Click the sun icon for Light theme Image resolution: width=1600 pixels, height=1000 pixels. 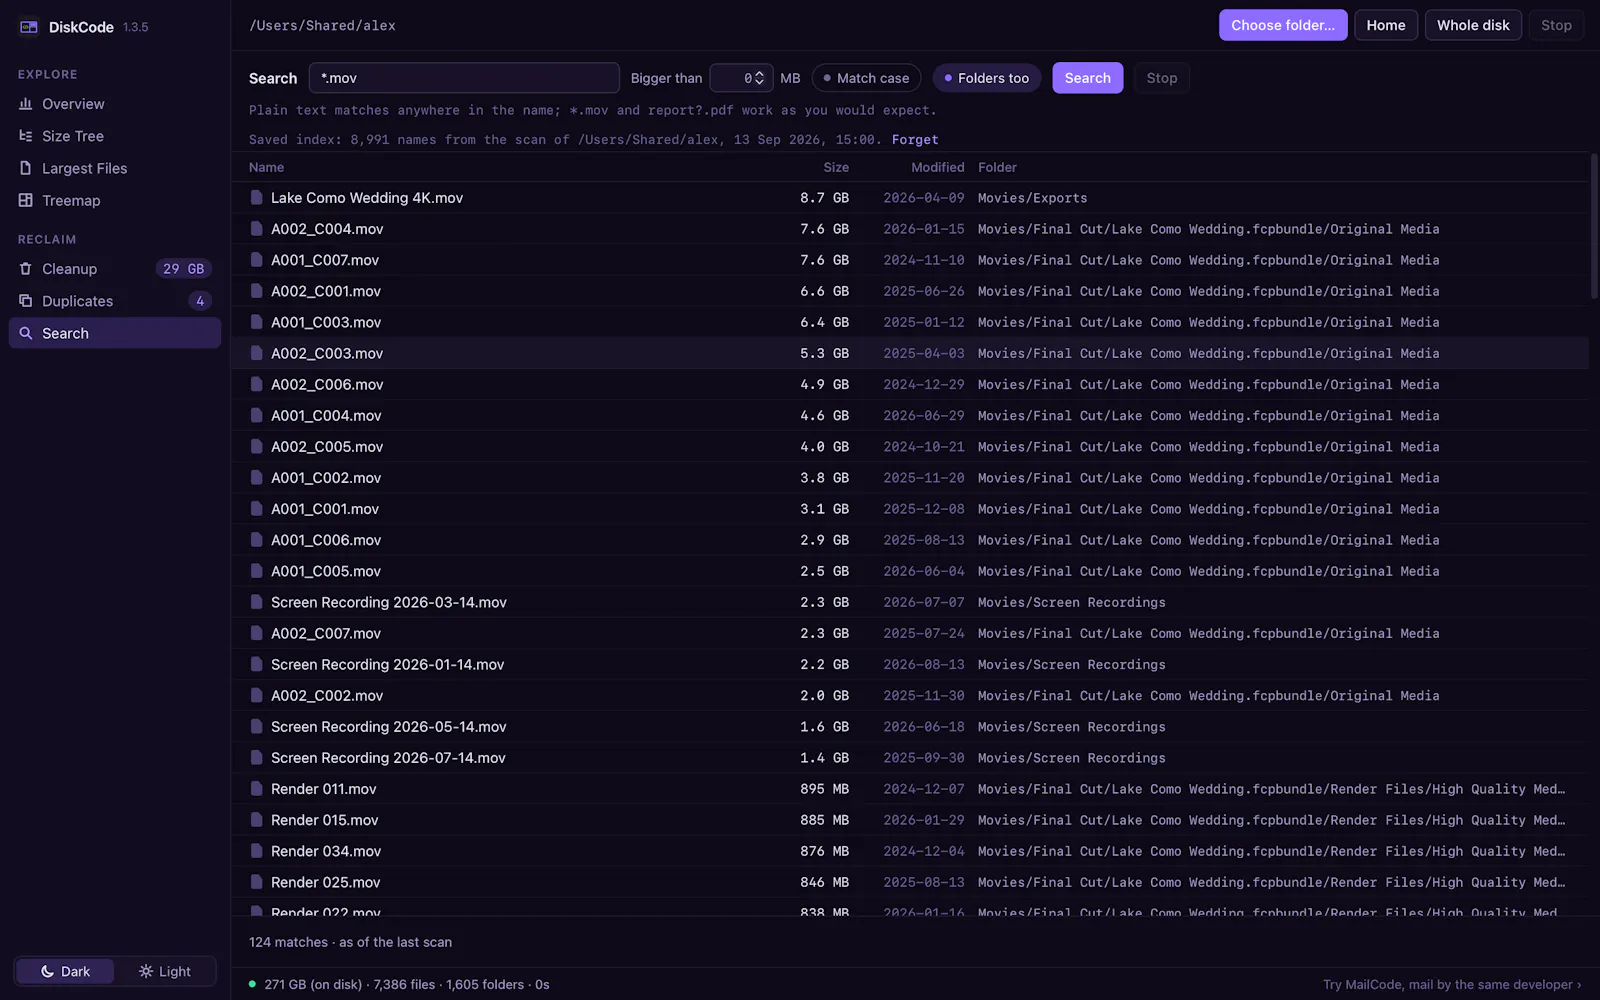point(146,971)
